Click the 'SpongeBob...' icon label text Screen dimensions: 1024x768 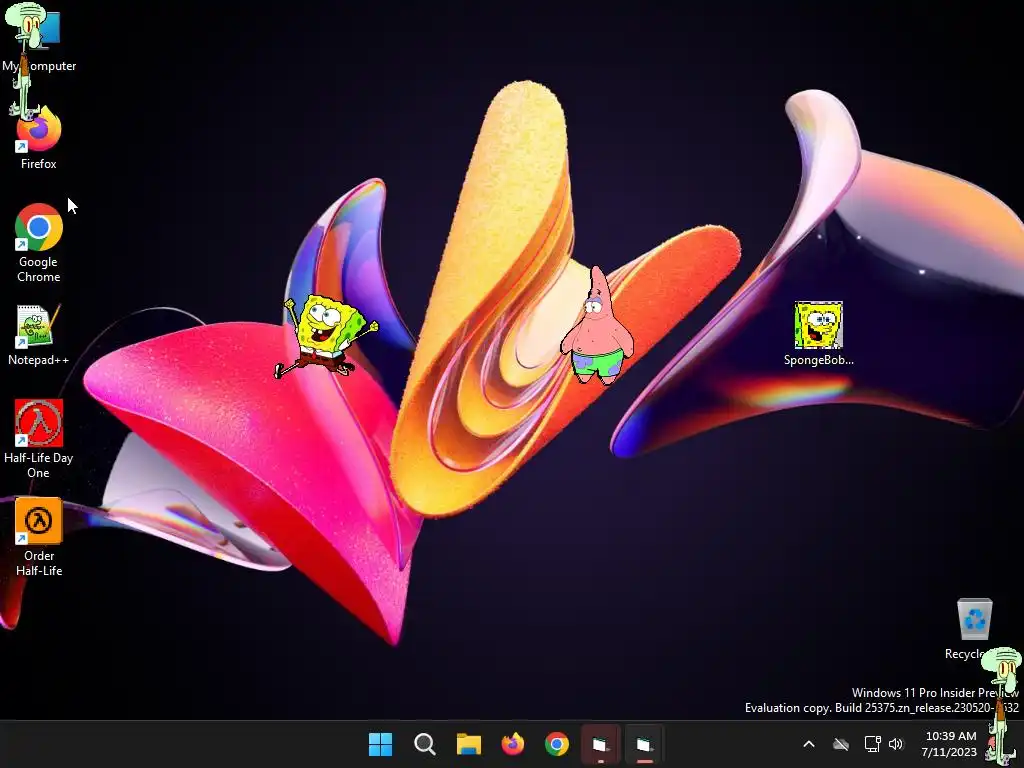(x=818, y=360)
